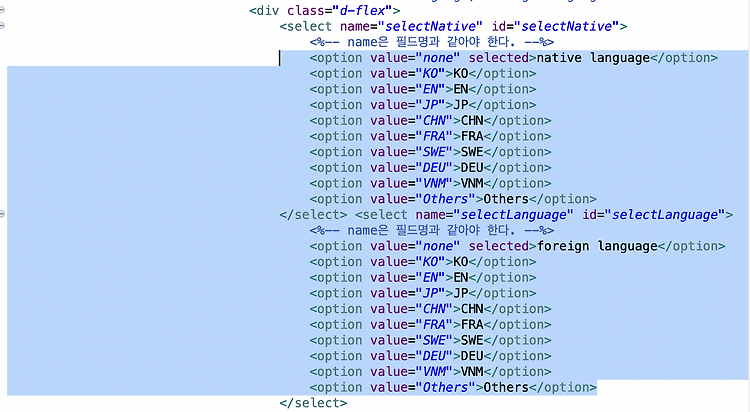750x412 pixels.
Task: Click the "Others" value in selectLanguage list
Action: tap(445, 387)
